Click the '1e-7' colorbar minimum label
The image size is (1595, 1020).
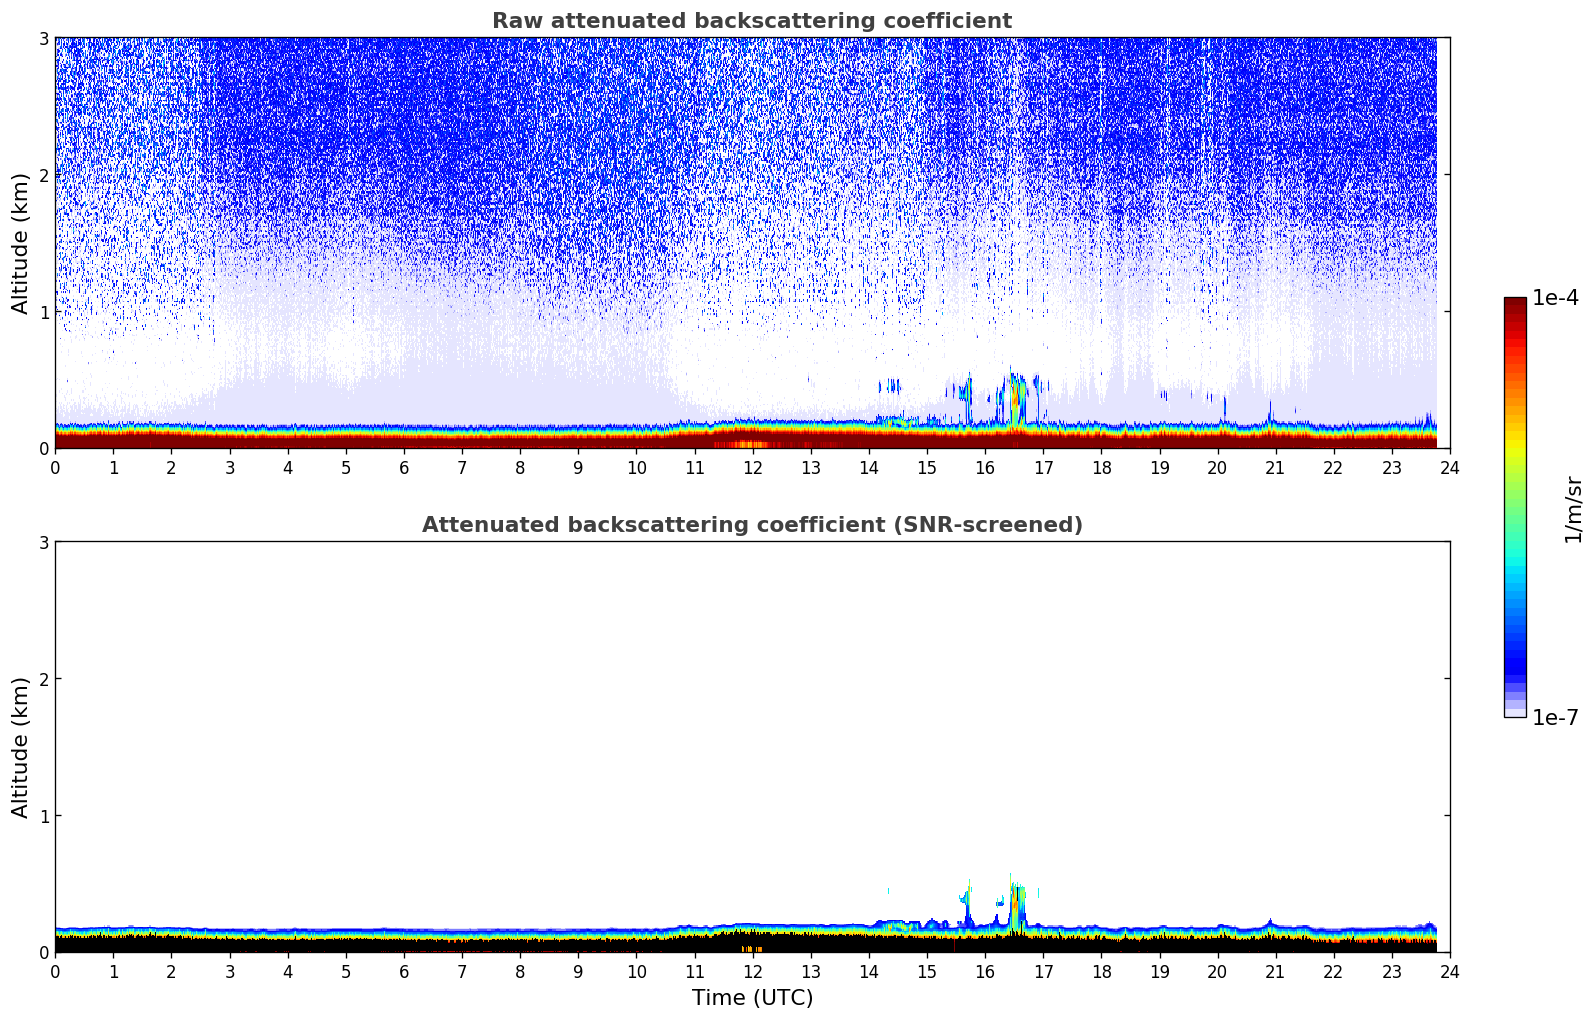pos(1555,718)
